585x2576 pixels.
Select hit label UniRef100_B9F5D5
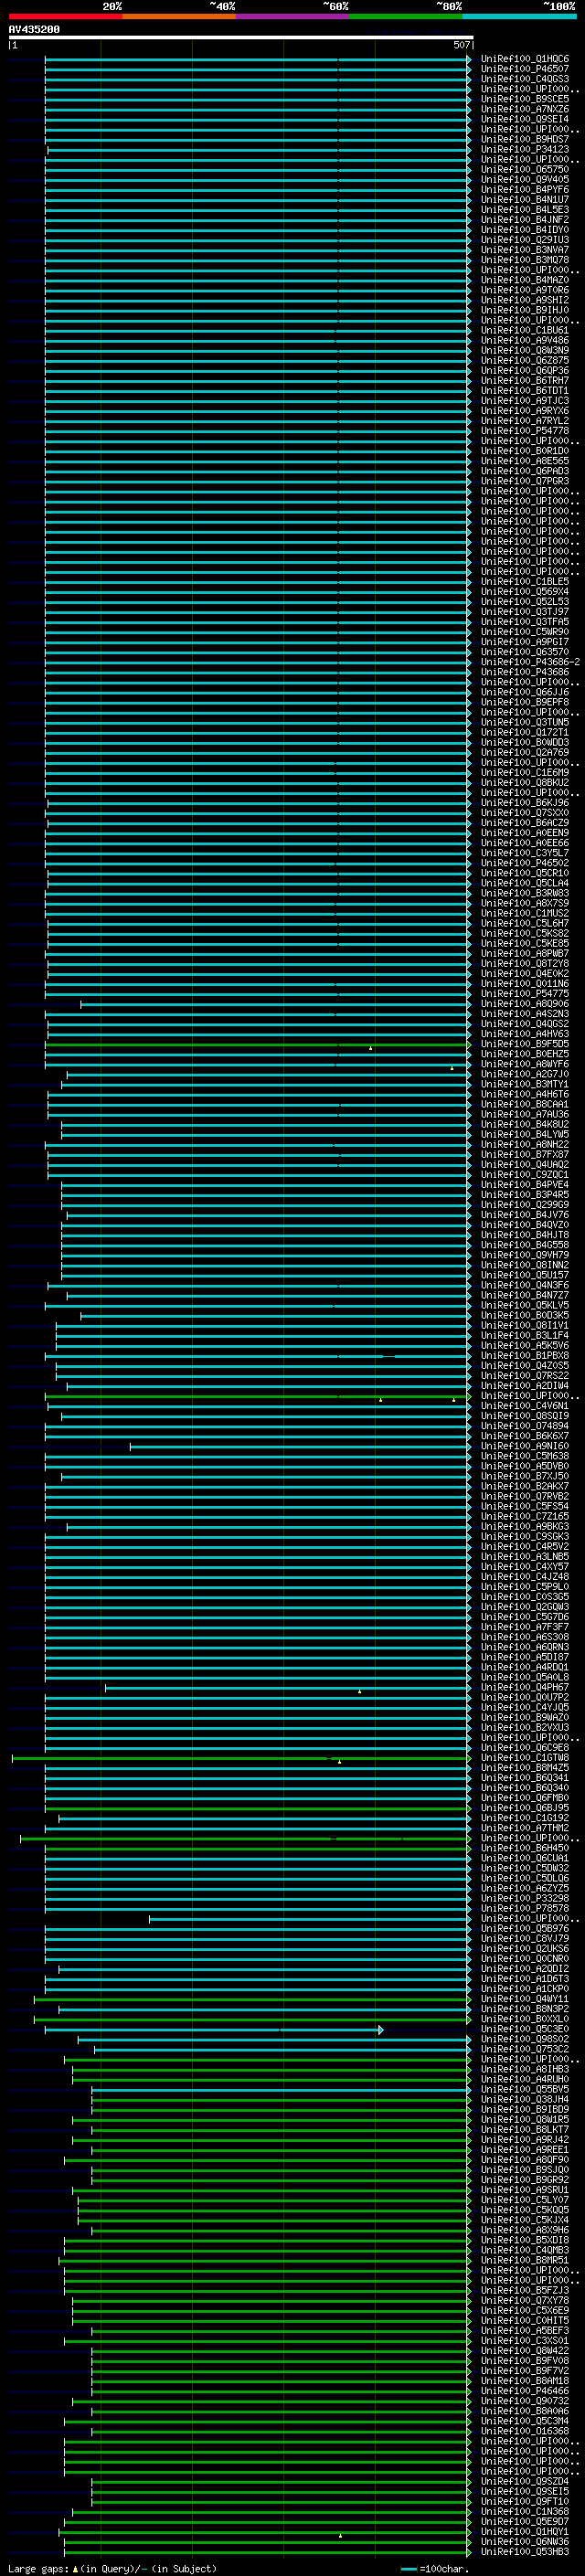tap(524, 1044)
